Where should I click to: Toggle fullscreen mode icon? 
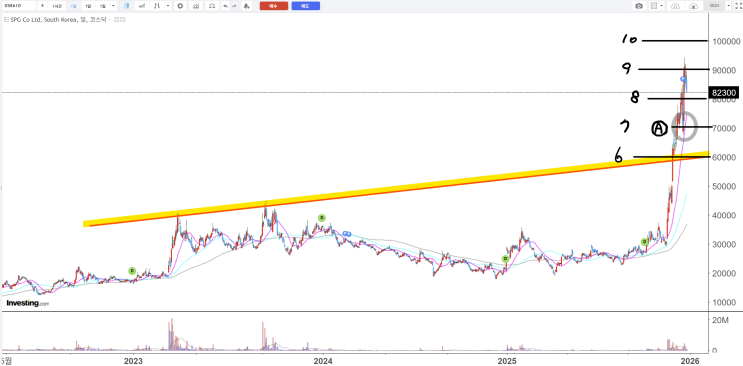[x=738, y=6]
